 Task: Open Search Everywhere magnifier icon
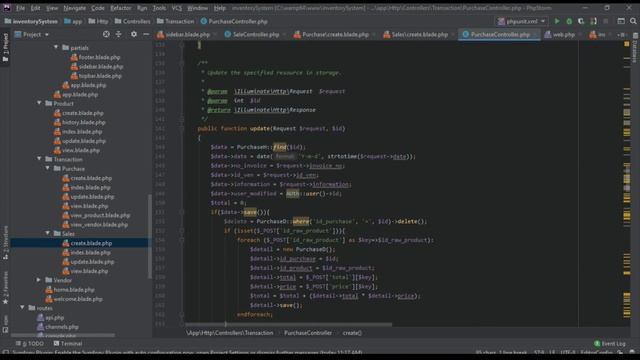633,21
